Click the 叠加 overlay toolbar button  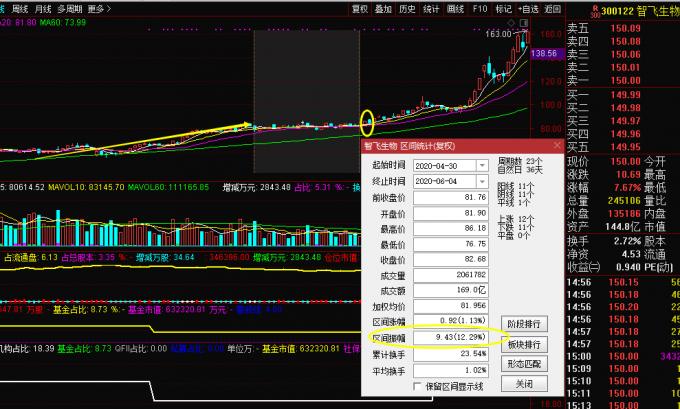pyautogui.click(x=383, y=9)
